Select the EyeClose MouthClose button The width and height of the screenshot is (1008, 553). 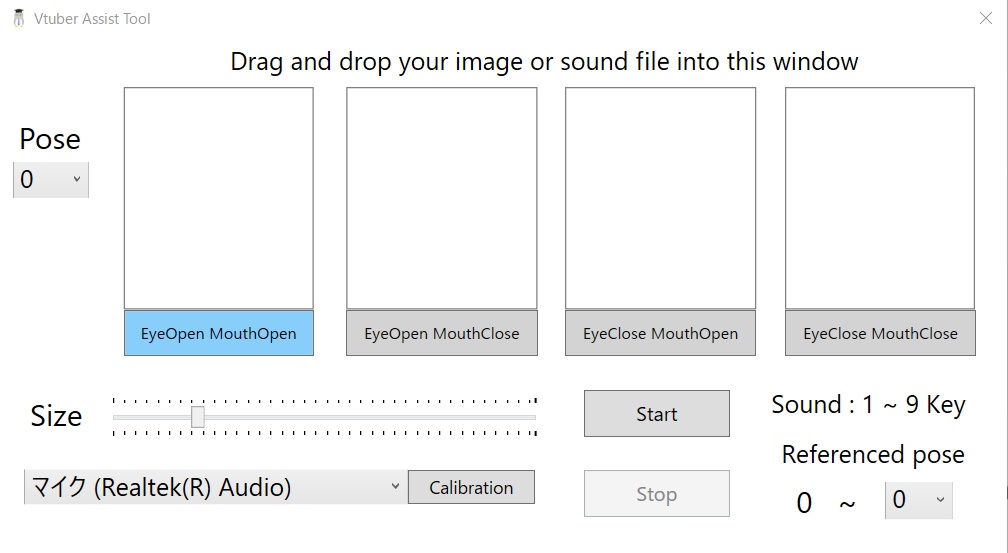[x=880, y=333]
